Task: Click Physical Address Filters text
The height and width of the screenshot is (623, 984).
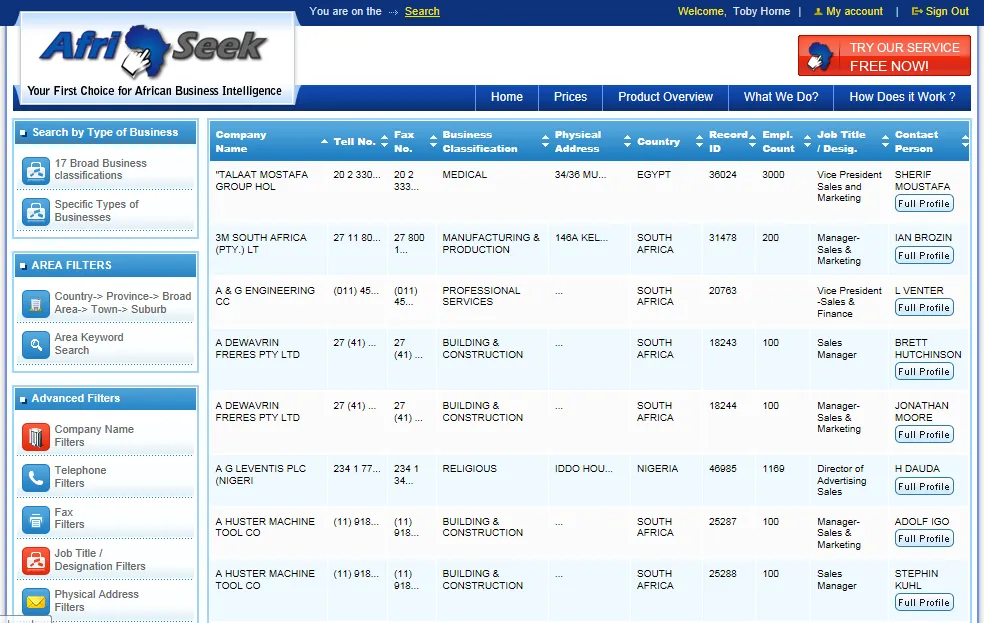Action: [x=96, y=600]
